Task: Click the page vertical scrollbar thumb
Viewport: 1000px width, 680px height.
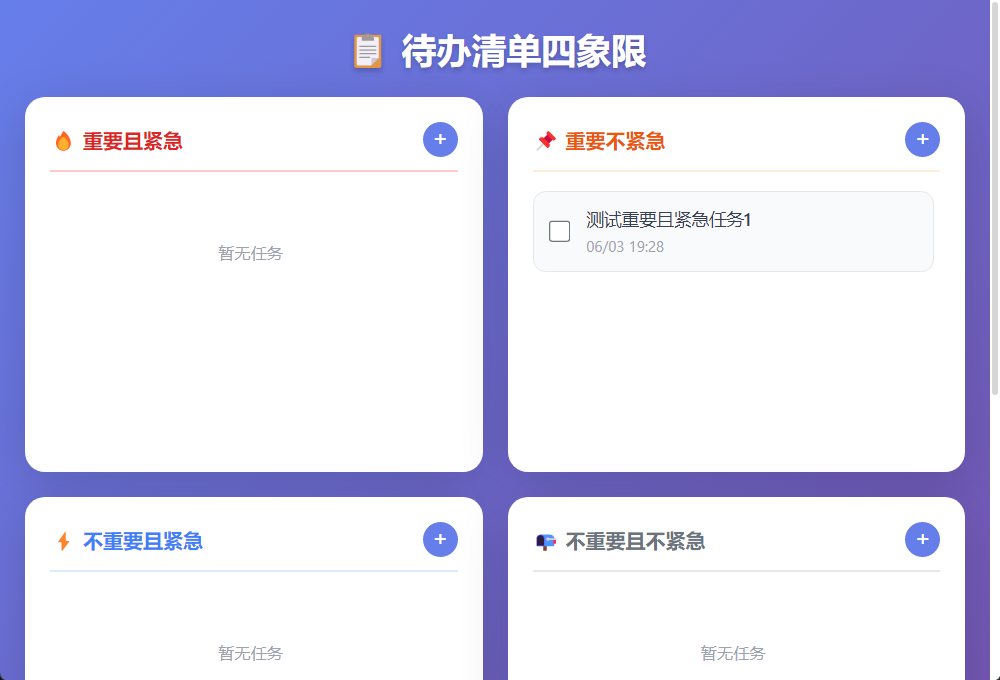Action: (x=994, y=198)
